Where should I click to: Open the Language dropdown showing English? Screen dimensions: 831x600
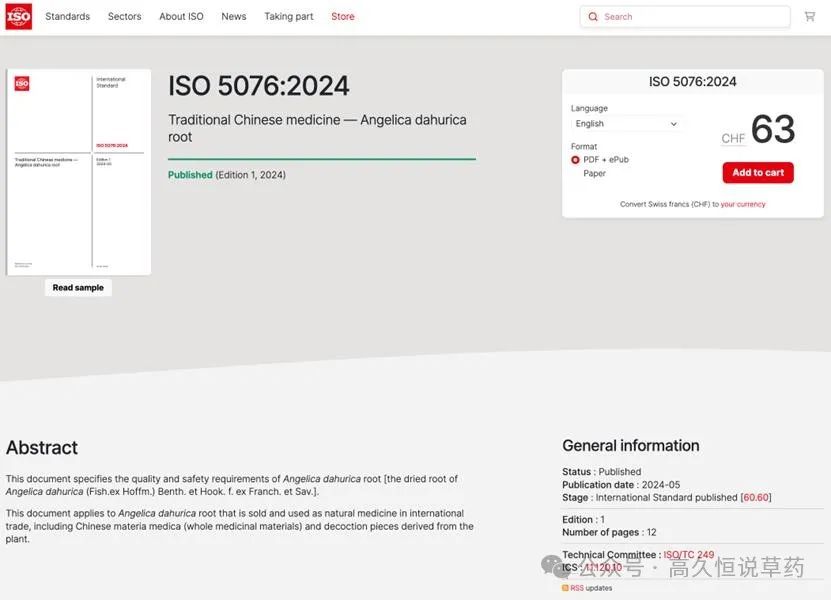pyautogui.click(x=626, y=123)
